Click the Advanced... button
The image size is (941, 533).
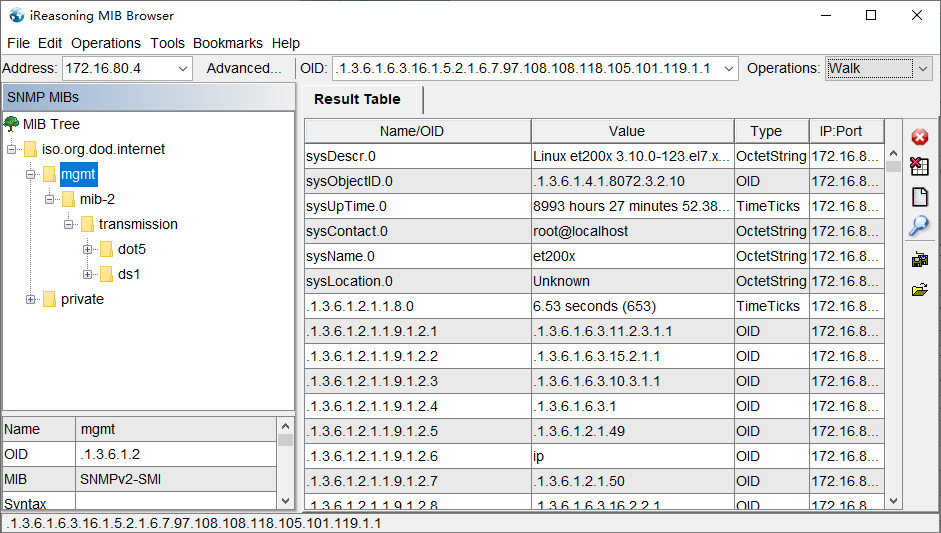[x=244, y=68]
